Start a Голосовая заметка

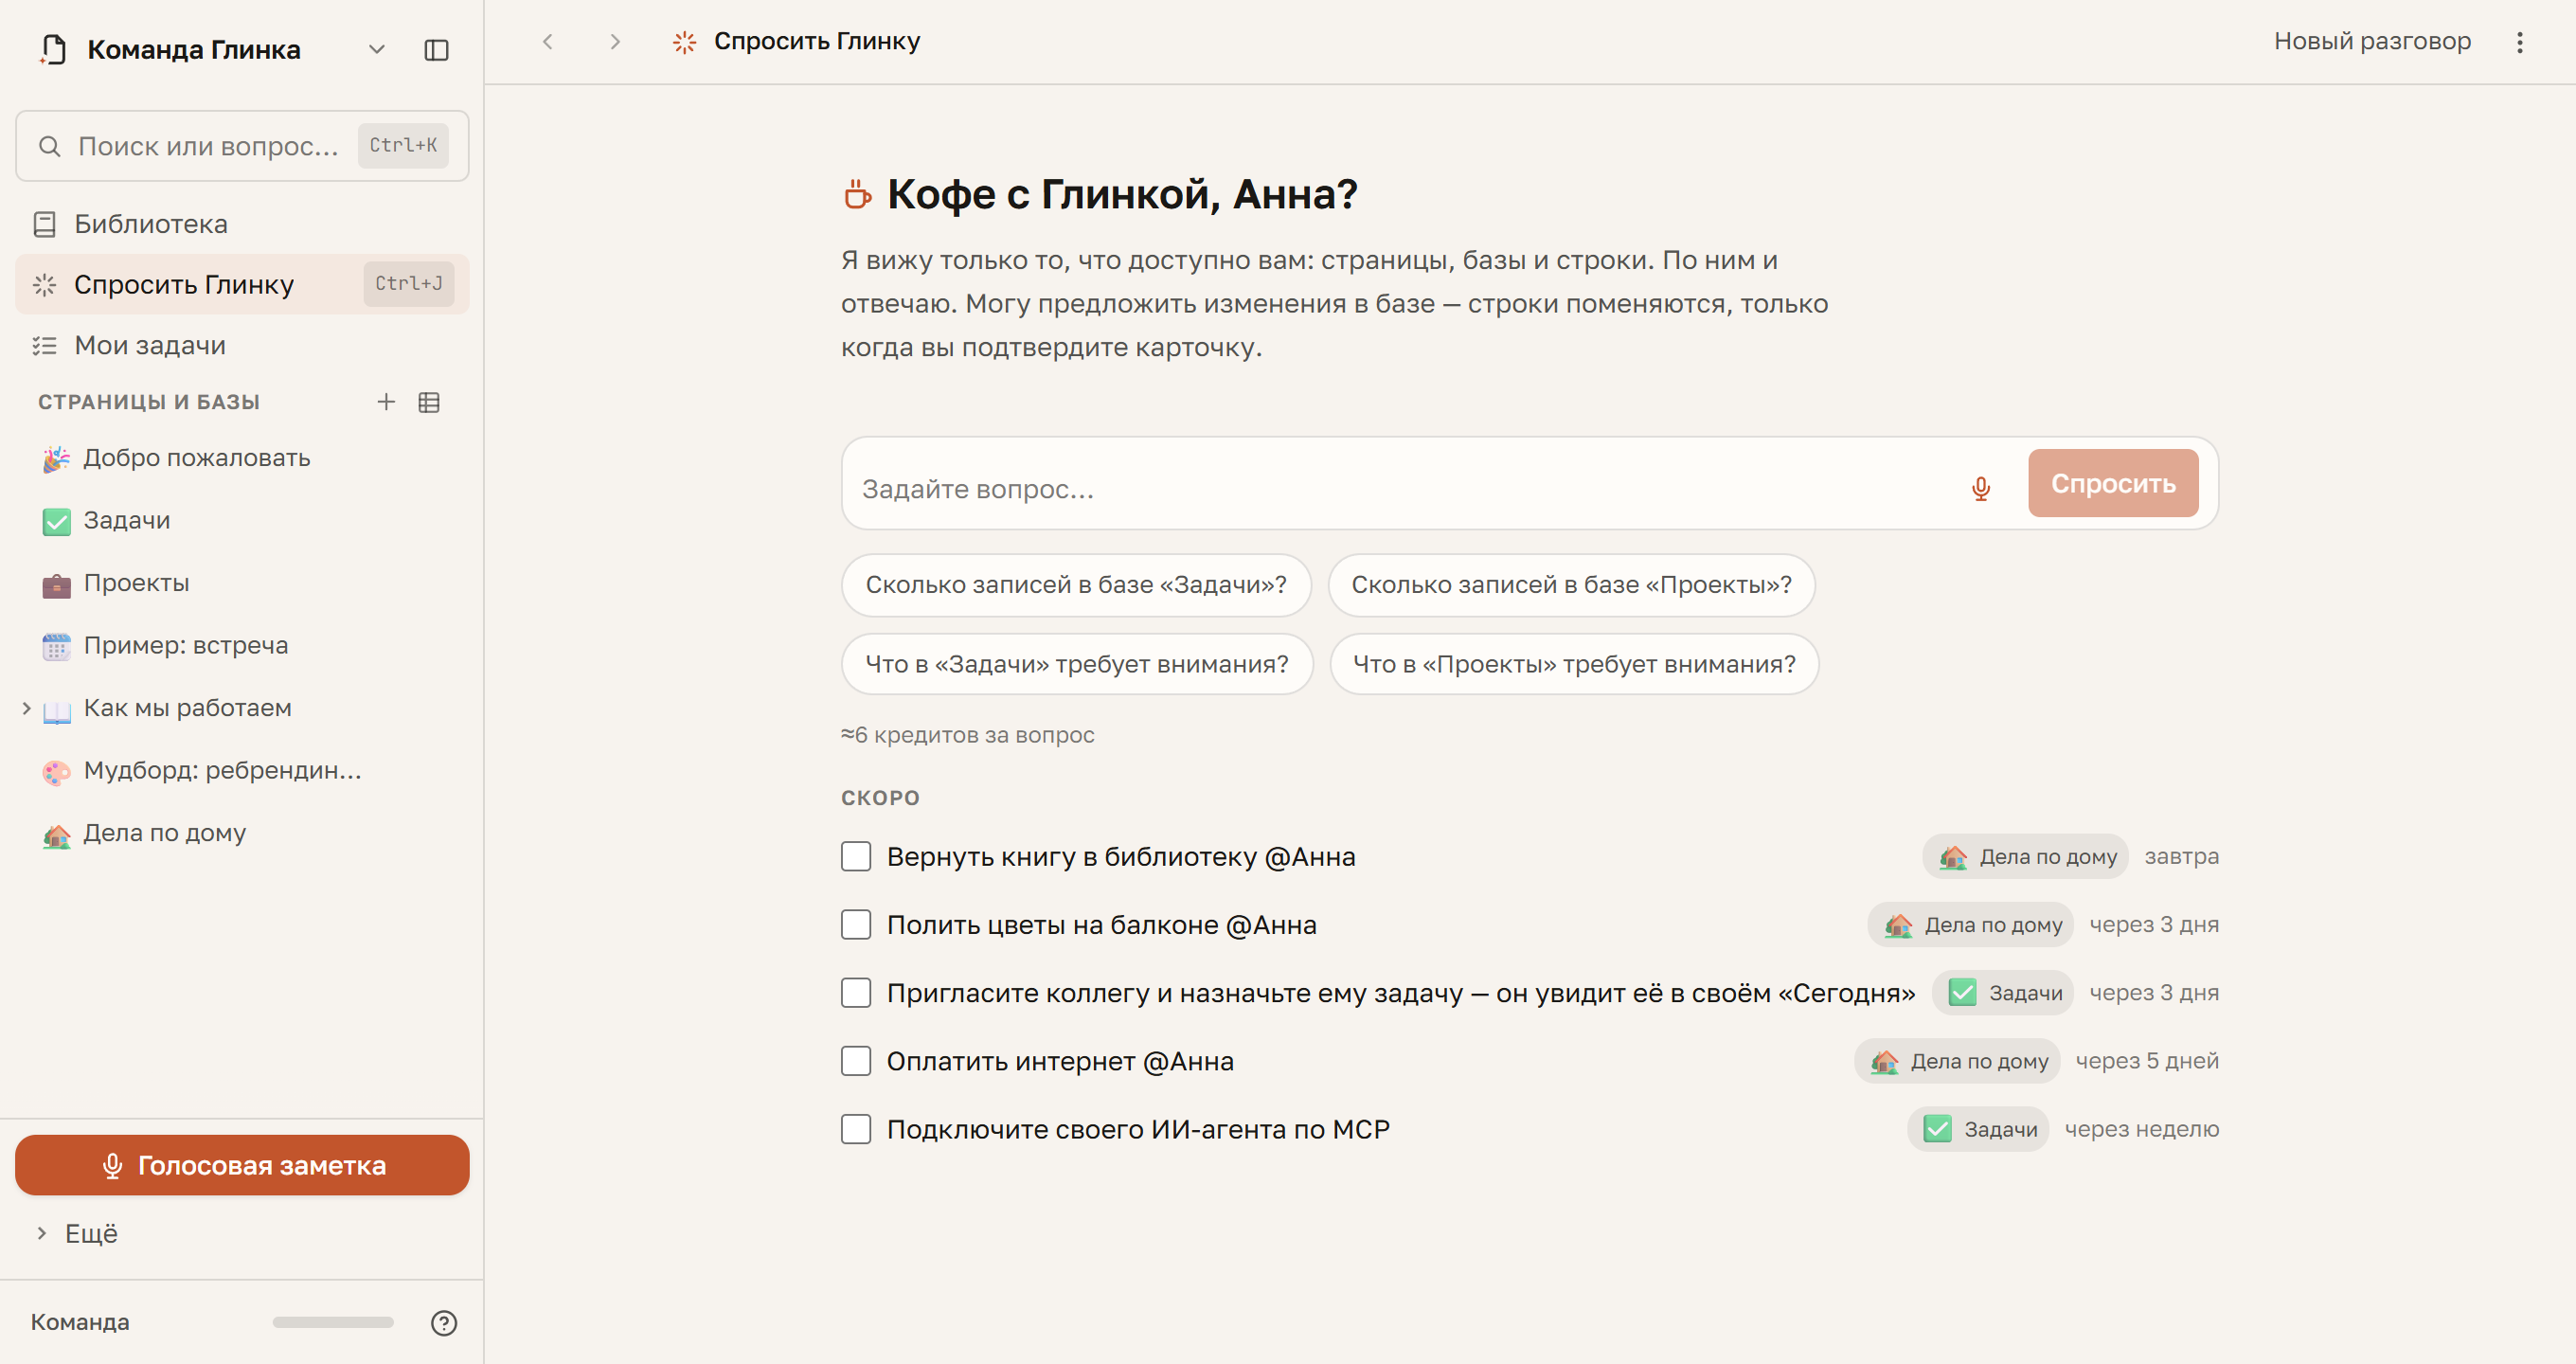[x=242, y=1164]
